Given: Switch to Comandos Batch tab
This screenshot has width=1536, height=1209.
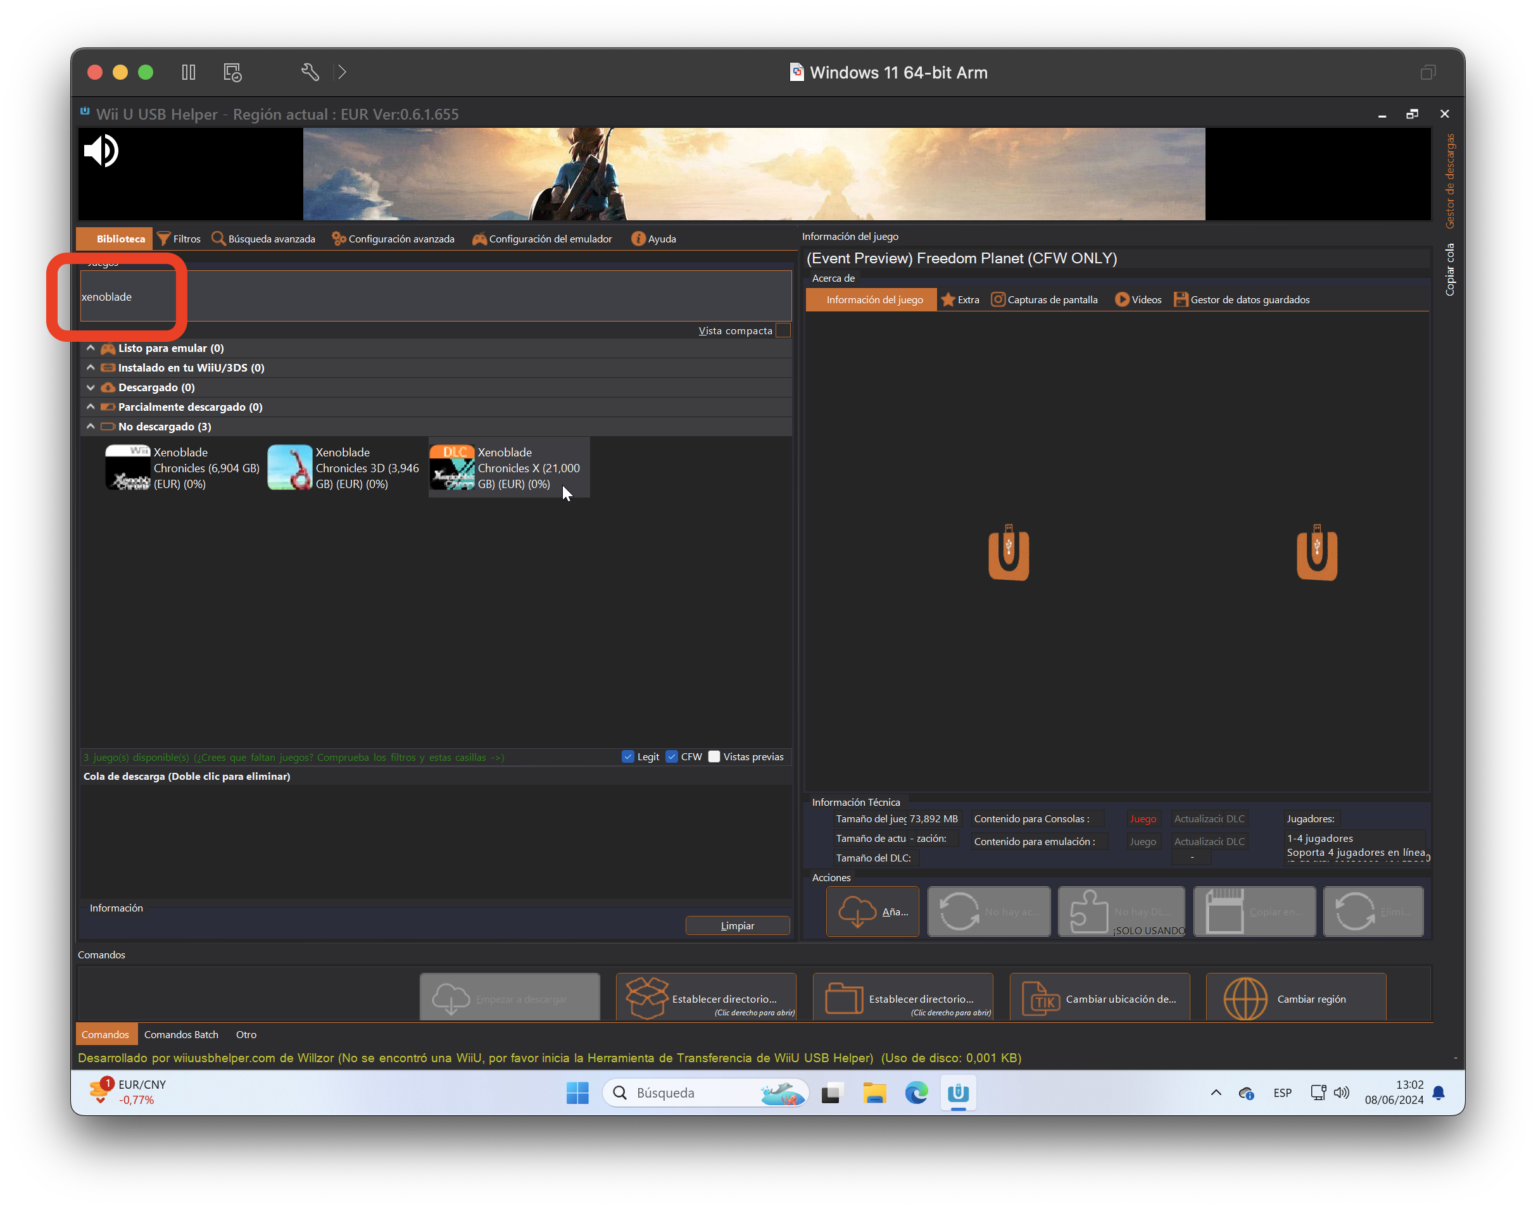Looking at the screenshot, I should pos(181,1035).
